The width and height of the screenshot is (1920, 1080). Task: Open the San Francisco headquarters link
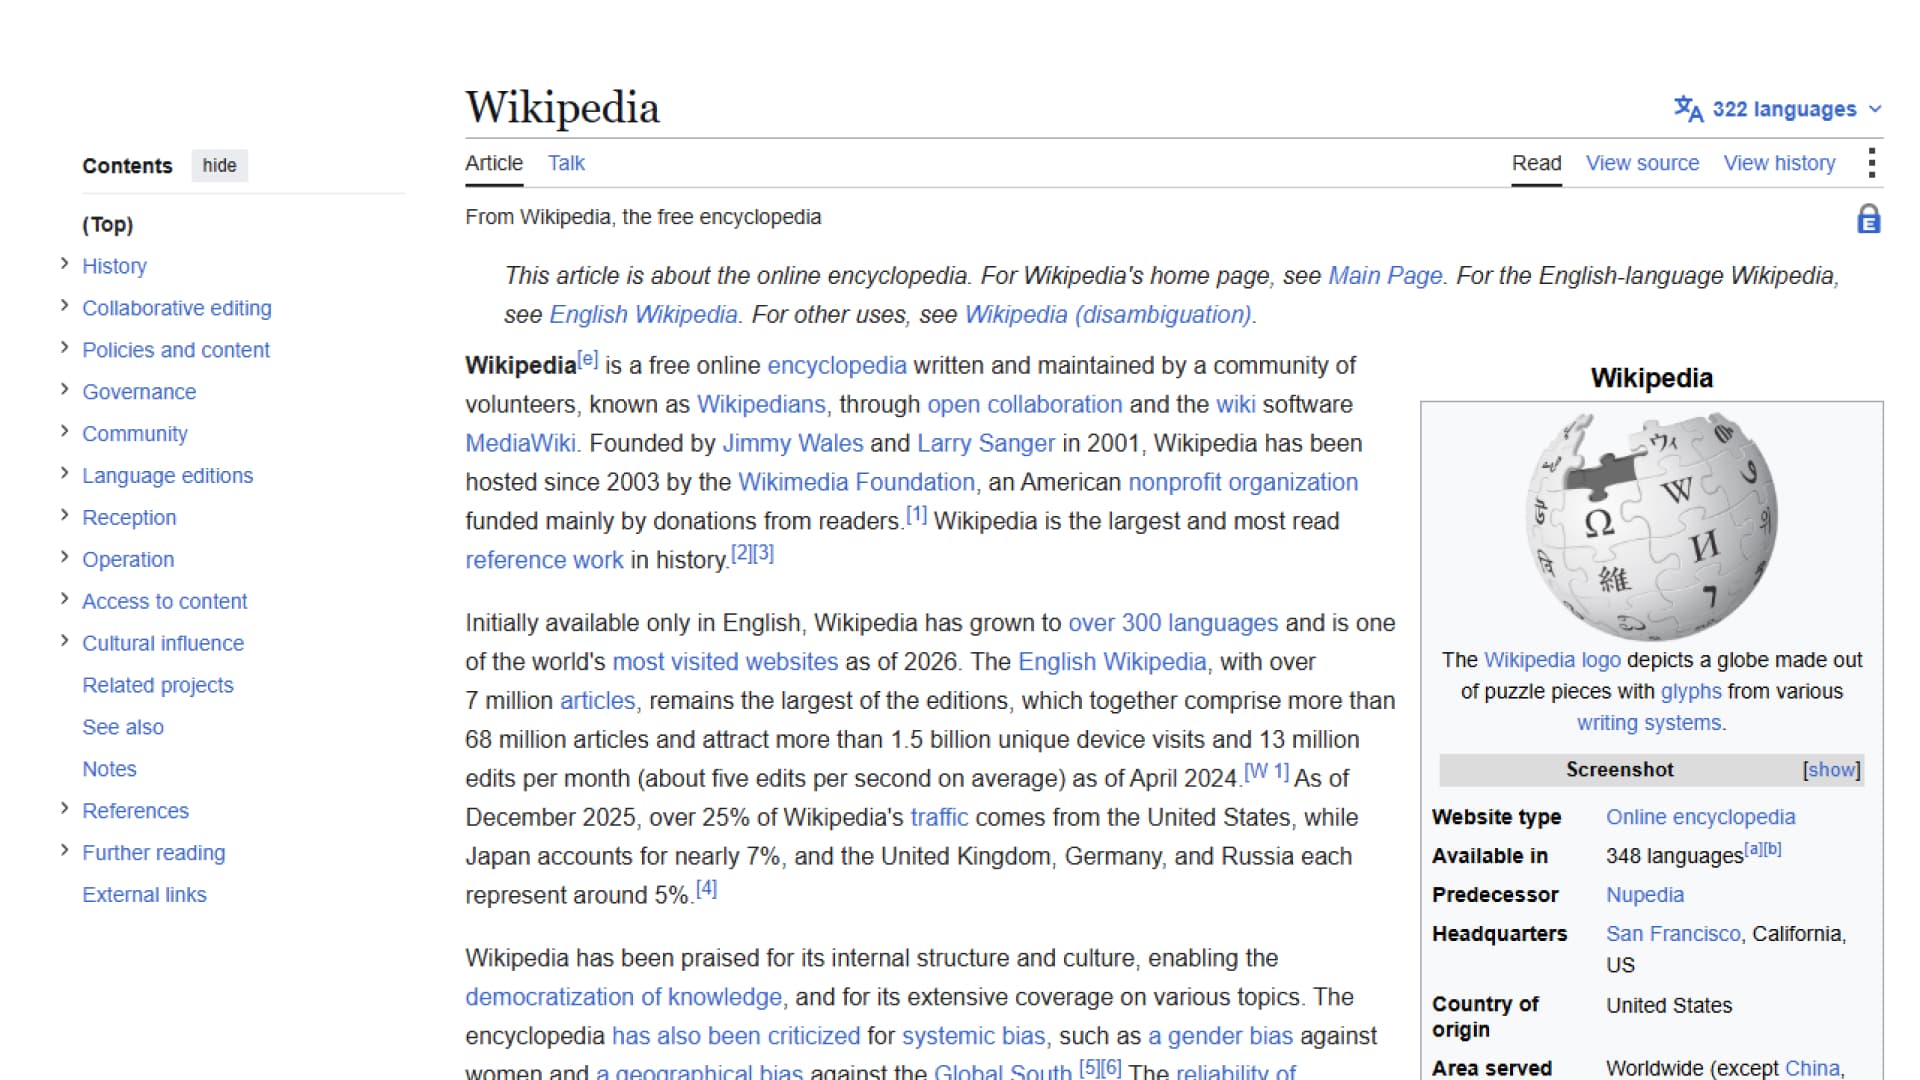(x=1673, y=934)
